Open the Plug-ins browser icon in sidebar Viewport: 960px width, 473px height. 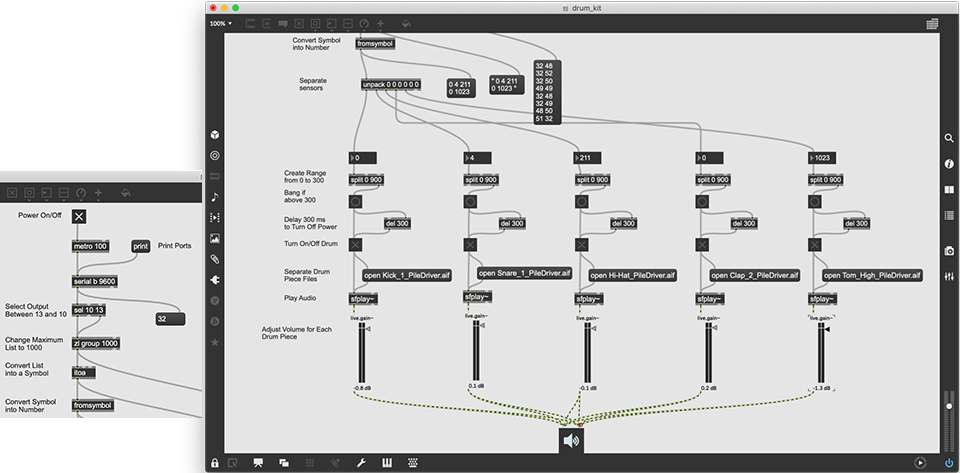tap(214, 280)
